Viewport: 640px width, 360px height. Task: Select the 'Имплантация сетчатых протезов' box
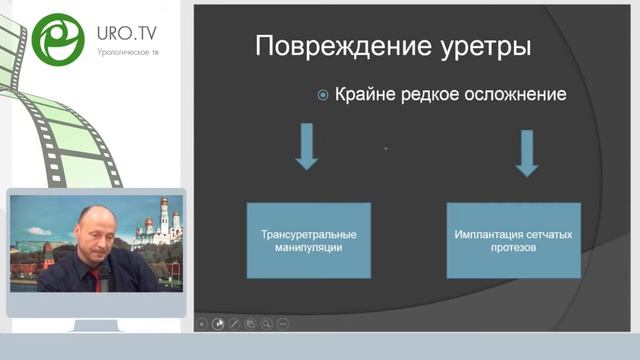pos(513,240)
